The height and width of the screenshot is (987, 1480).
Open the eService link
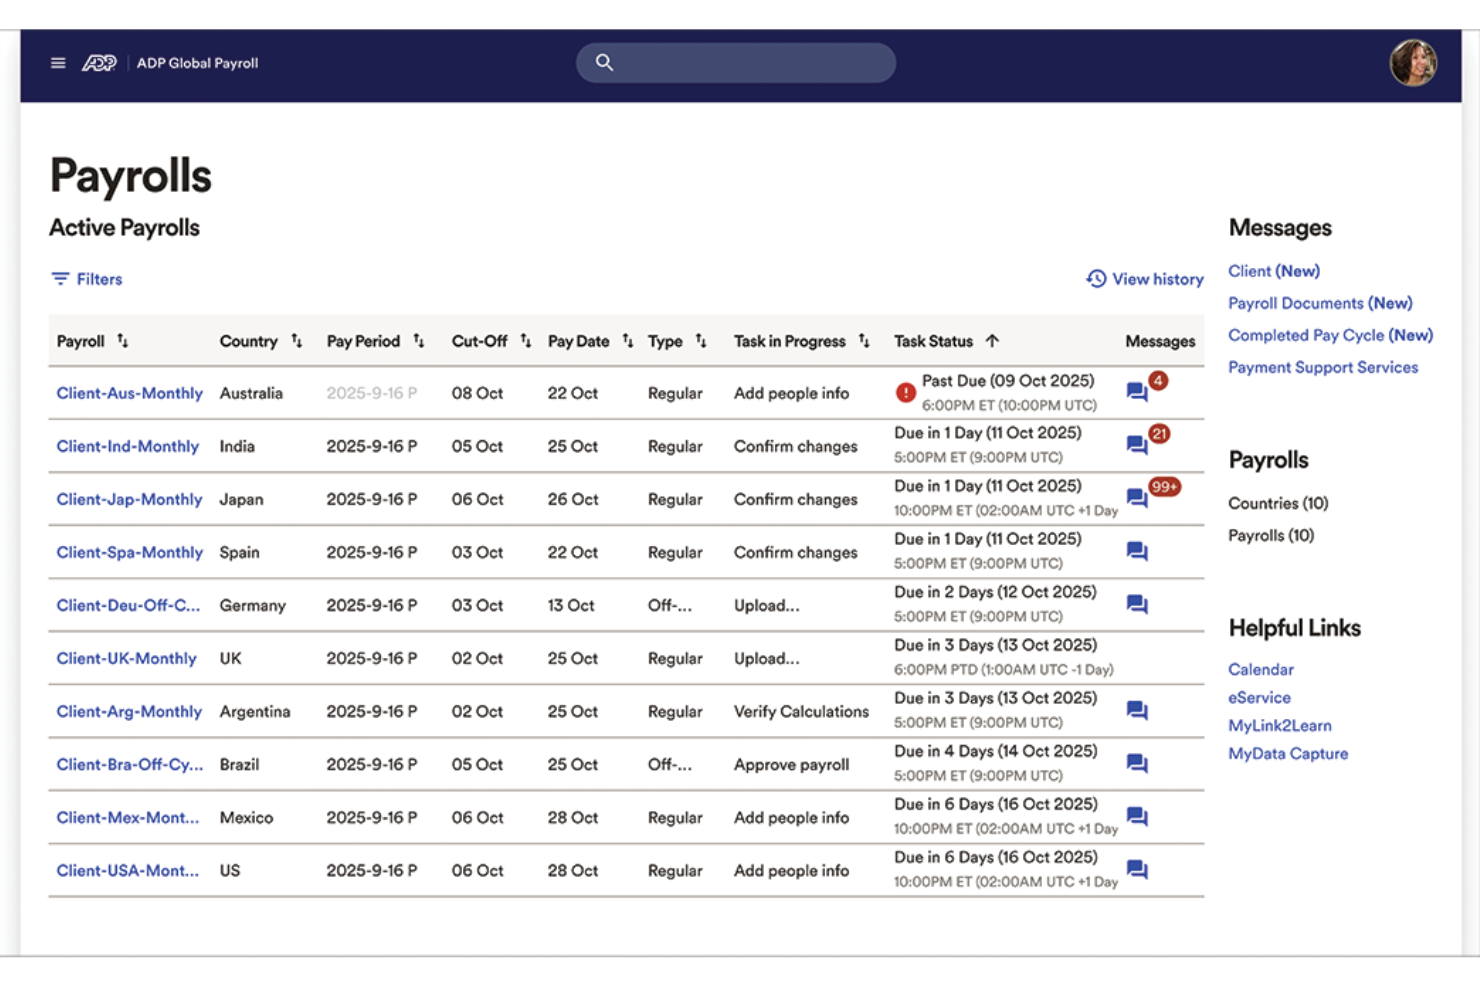pos(1259,697)
